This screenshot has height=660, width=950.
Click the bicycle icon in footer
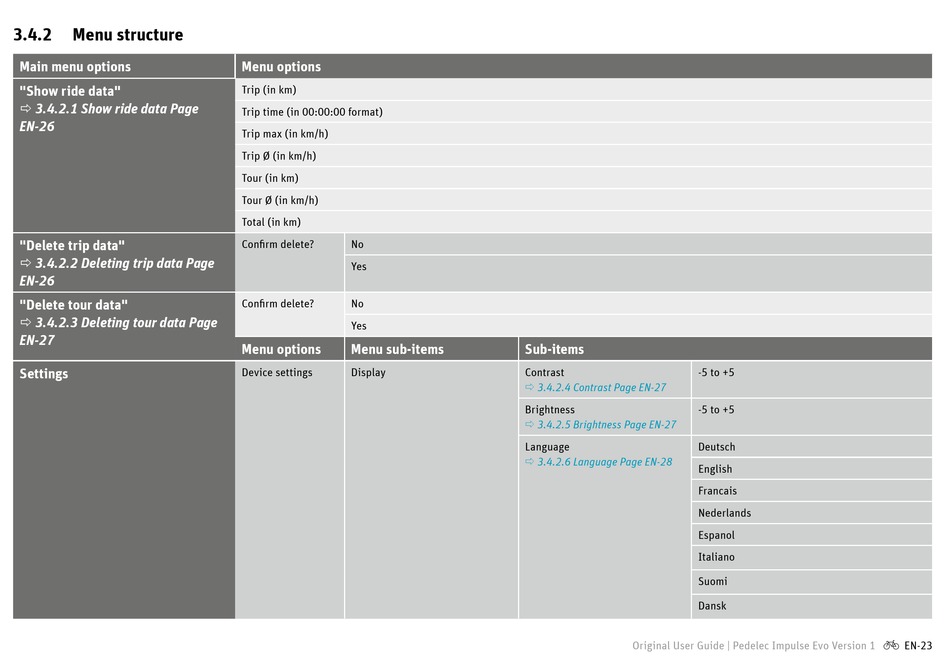[891, 645]
